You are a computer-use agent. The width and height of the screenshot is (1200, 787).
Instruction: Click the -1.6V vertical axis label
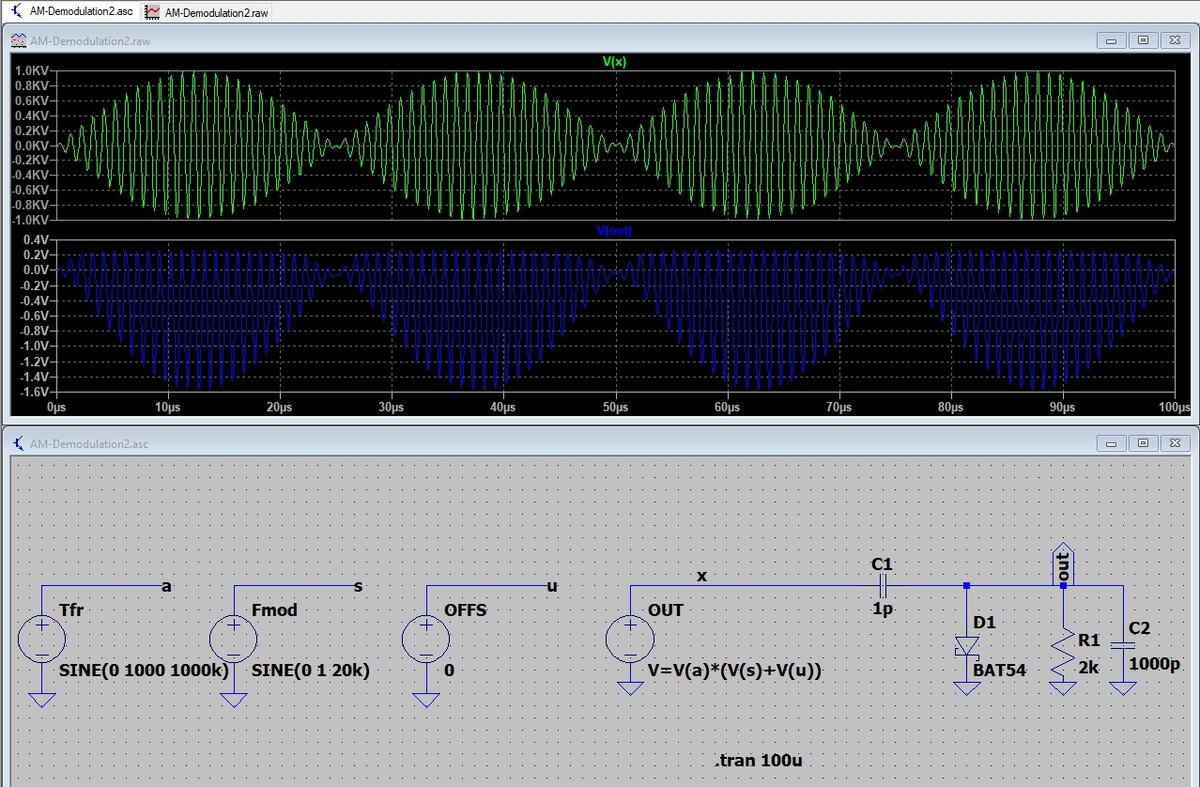pyautogui.click(x=32, y=393)
